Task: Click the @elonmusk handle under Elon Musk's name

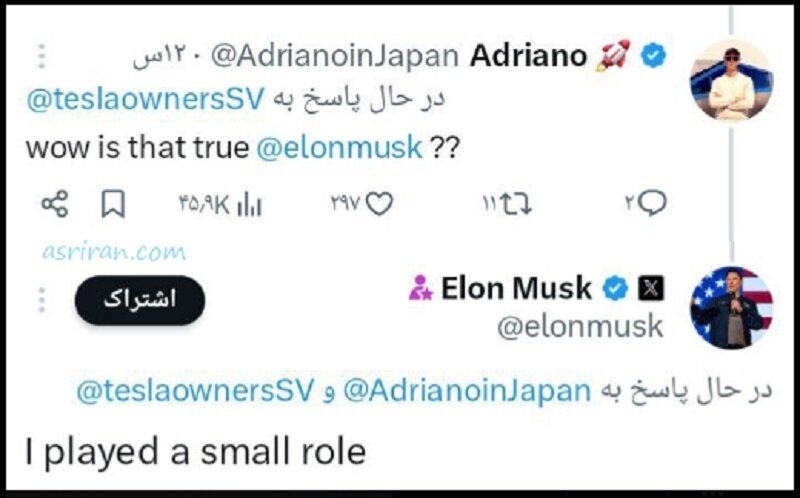Action: tap(580, 326)
